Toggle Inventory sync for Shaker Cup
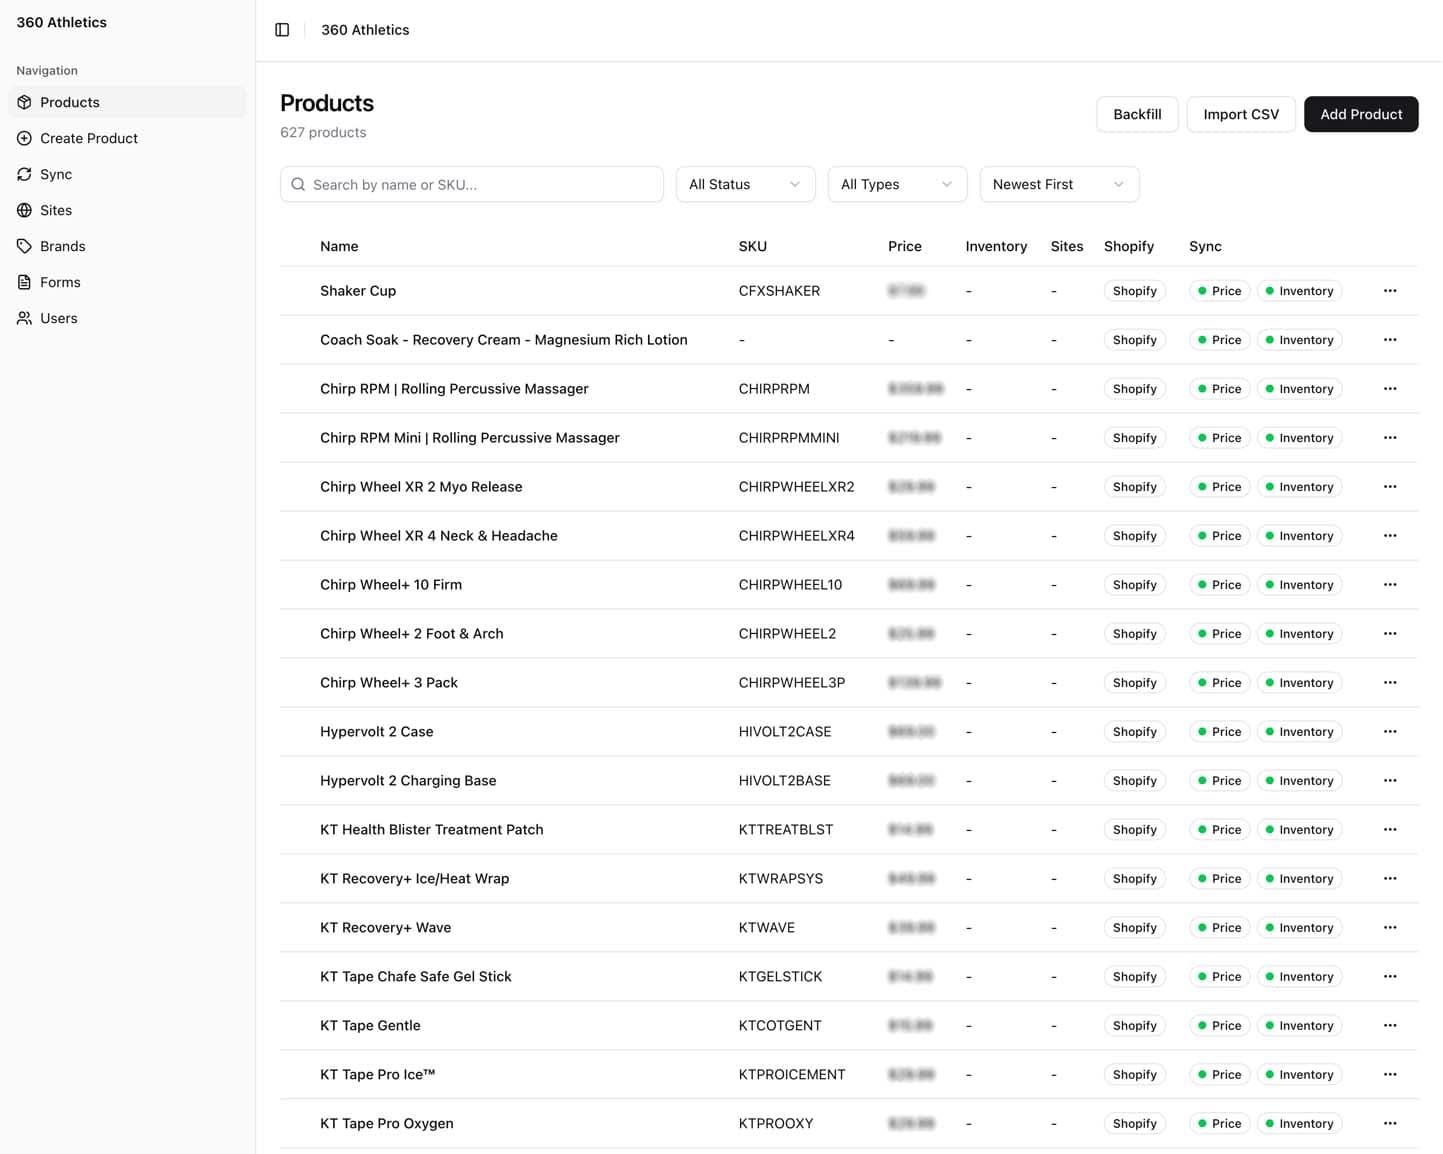 [1299, 291]
